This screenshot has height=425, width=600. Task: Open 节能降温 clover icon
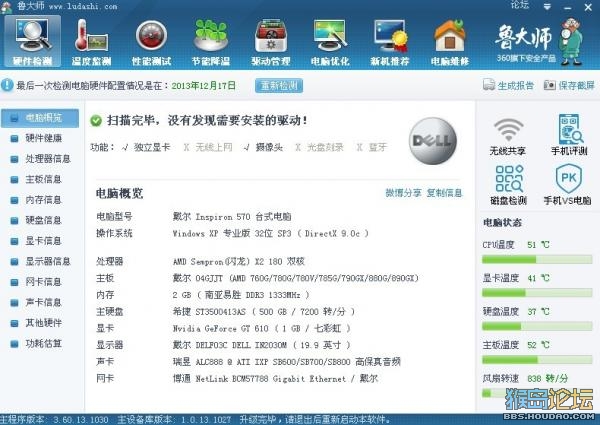[x=211, y=41]
